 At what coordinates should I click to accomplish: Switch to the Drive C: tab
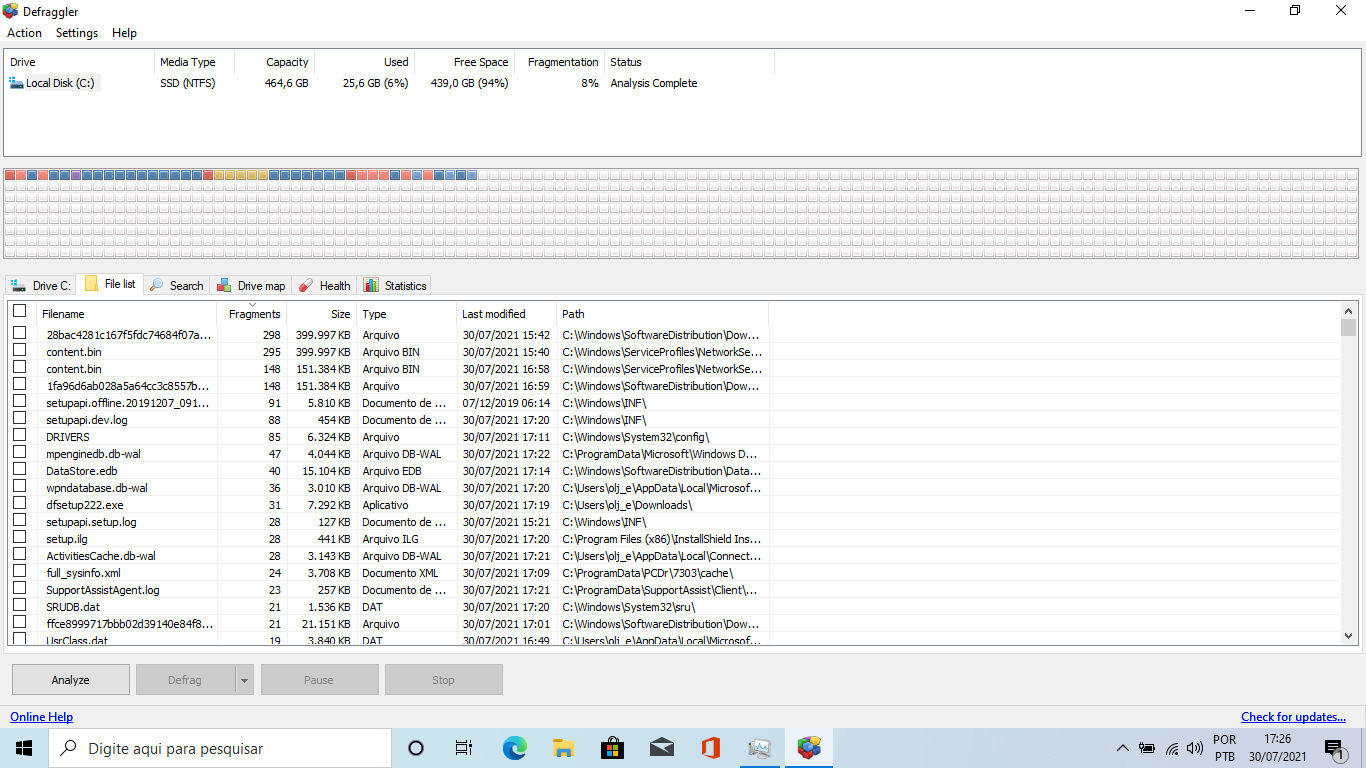point(41,285)
